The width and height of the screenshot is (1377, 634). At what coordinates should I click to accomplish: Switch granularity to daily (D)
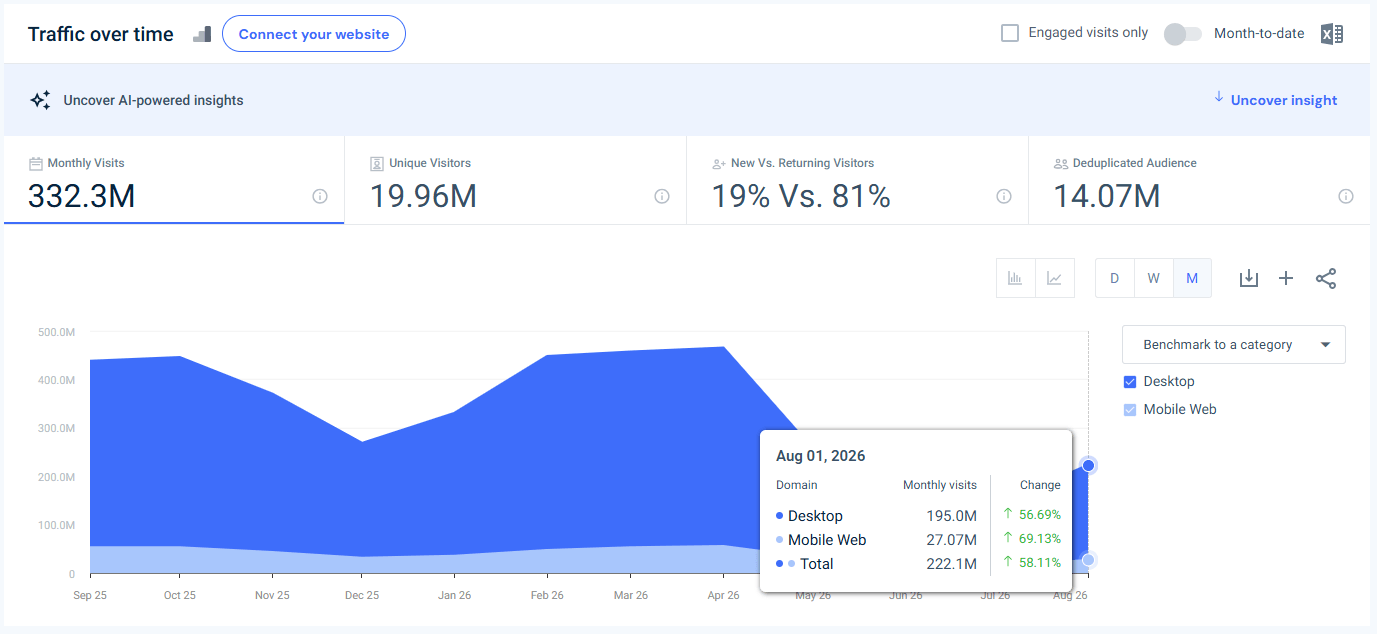click(x=1114, y=278)
